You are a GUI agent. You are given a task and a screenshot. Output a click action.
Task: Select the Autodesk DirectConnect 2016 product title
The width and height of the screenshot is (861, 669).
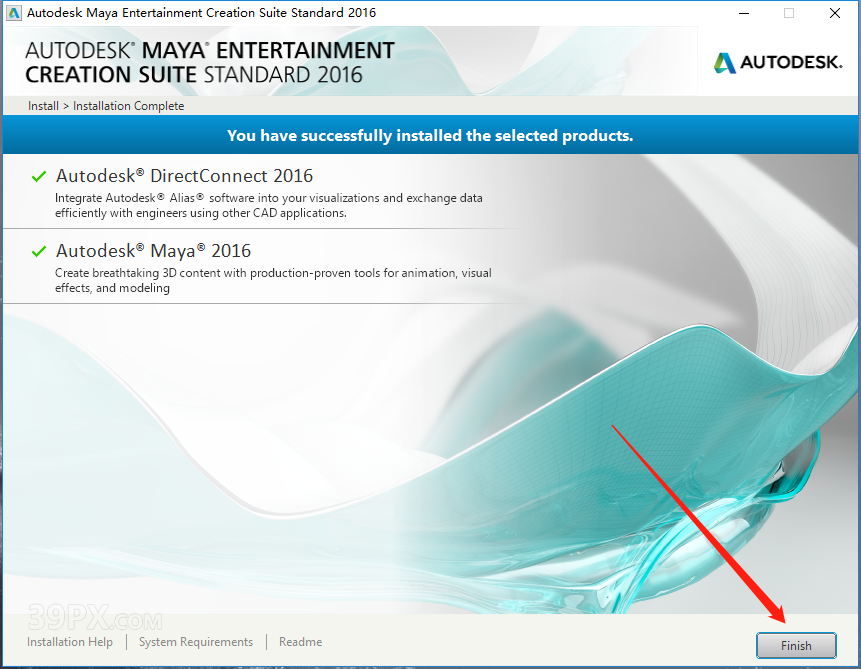(184, 176)
